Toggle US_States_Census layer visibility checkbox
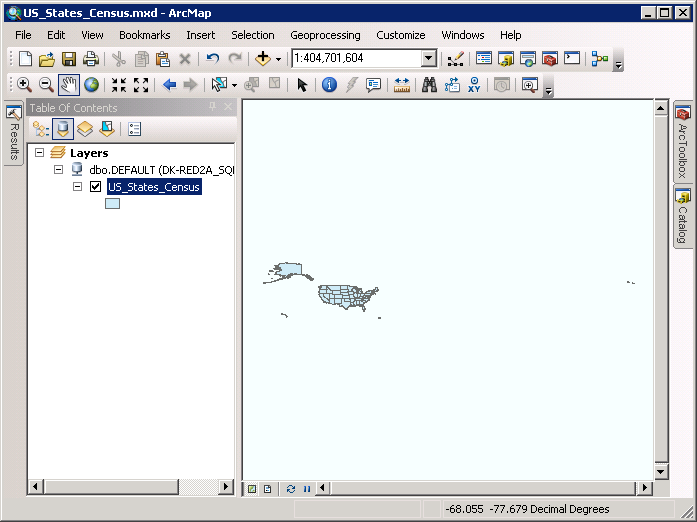 point(96,186)
